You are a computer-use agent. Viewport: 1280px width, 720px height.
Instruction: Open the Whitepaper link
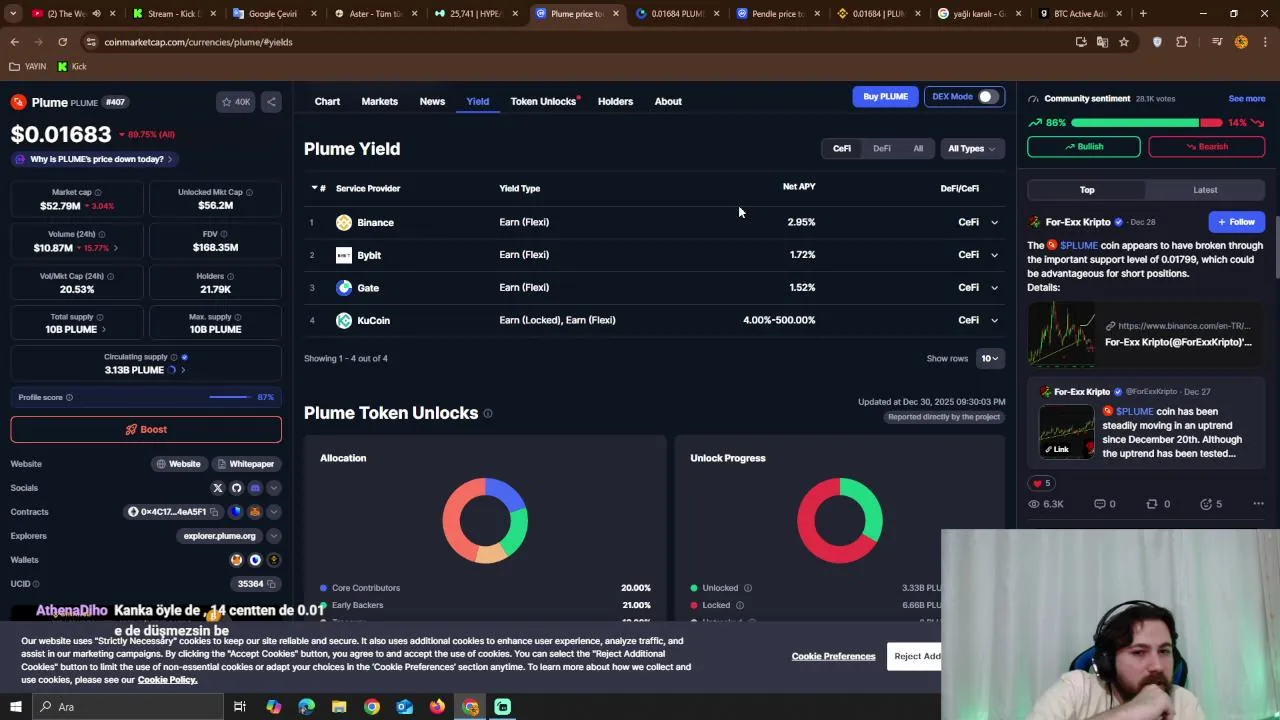245,464
